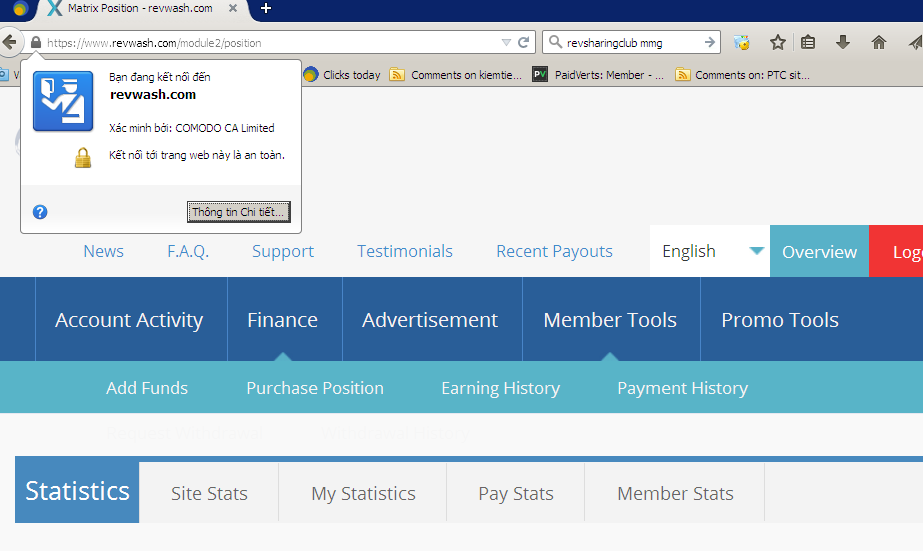Image resolution: width=923 pixels, height=551 pixels.
Task: Select the Matrix Position - revwash.com tab
Action: tap(140, 8)
